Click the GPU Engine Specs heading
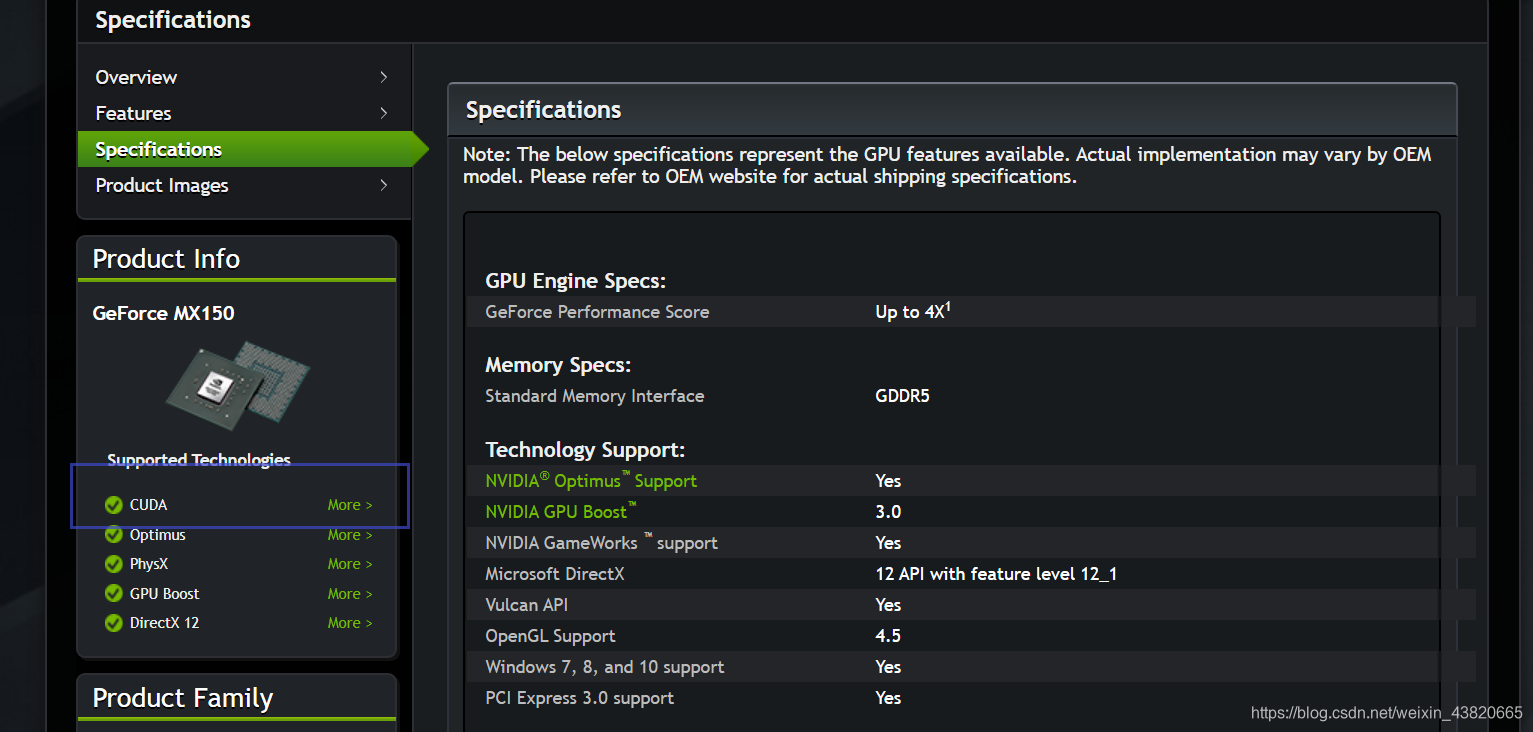 tap(575, 281)
